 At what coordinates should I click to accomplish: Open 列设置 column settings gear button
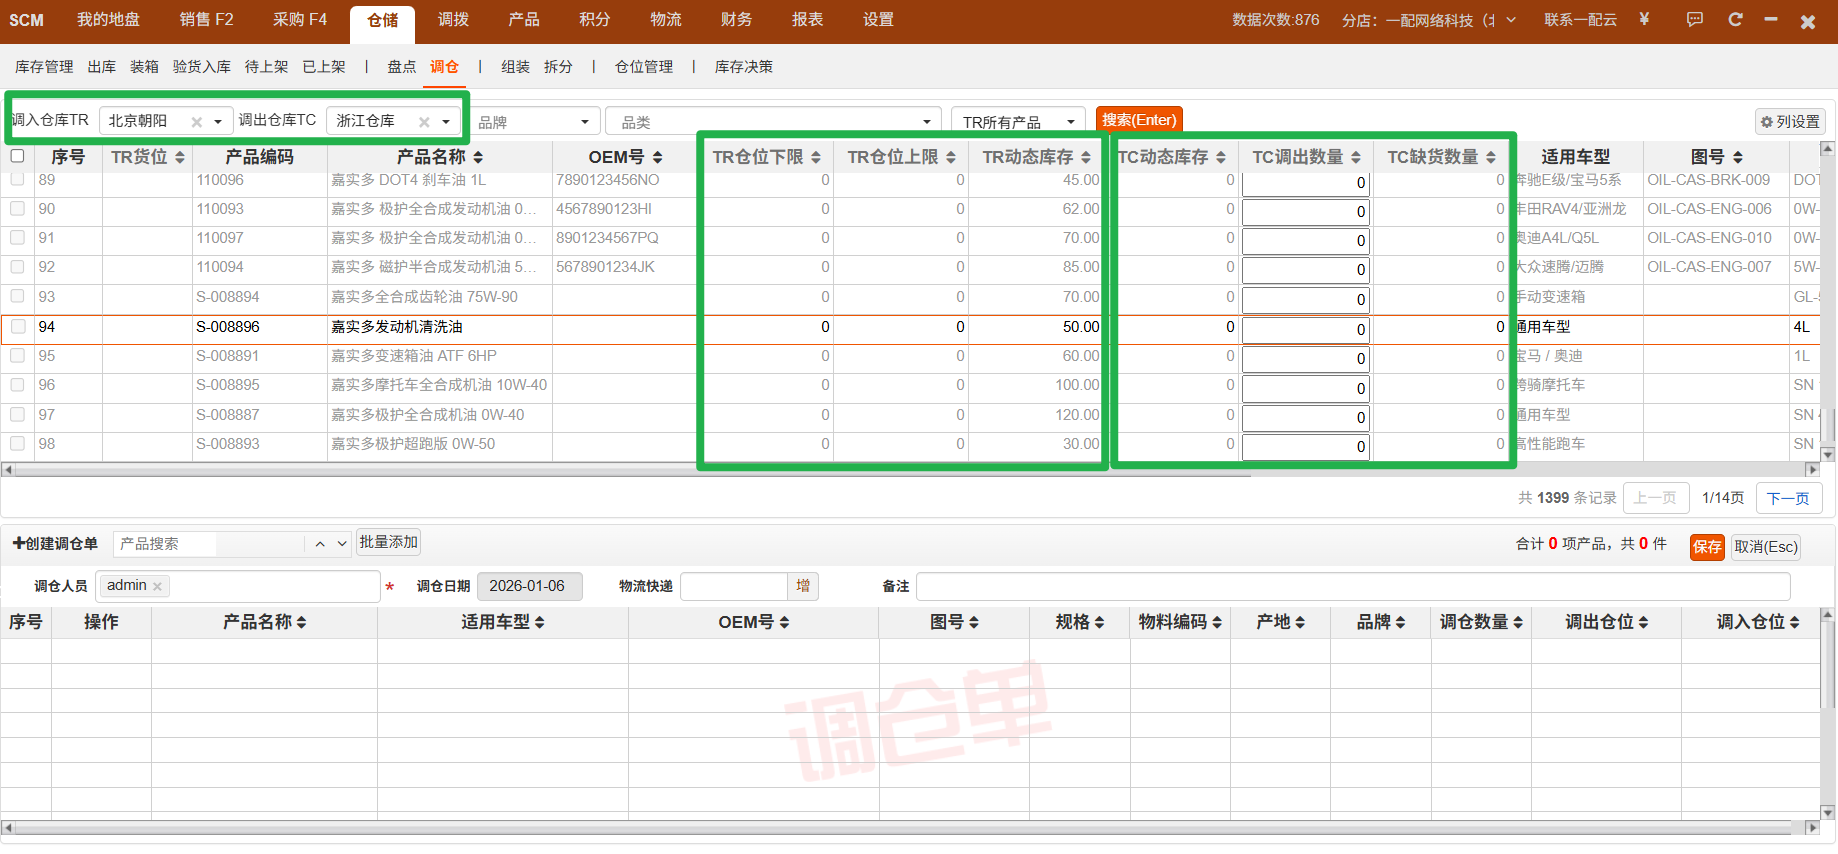click(1790, 122)
